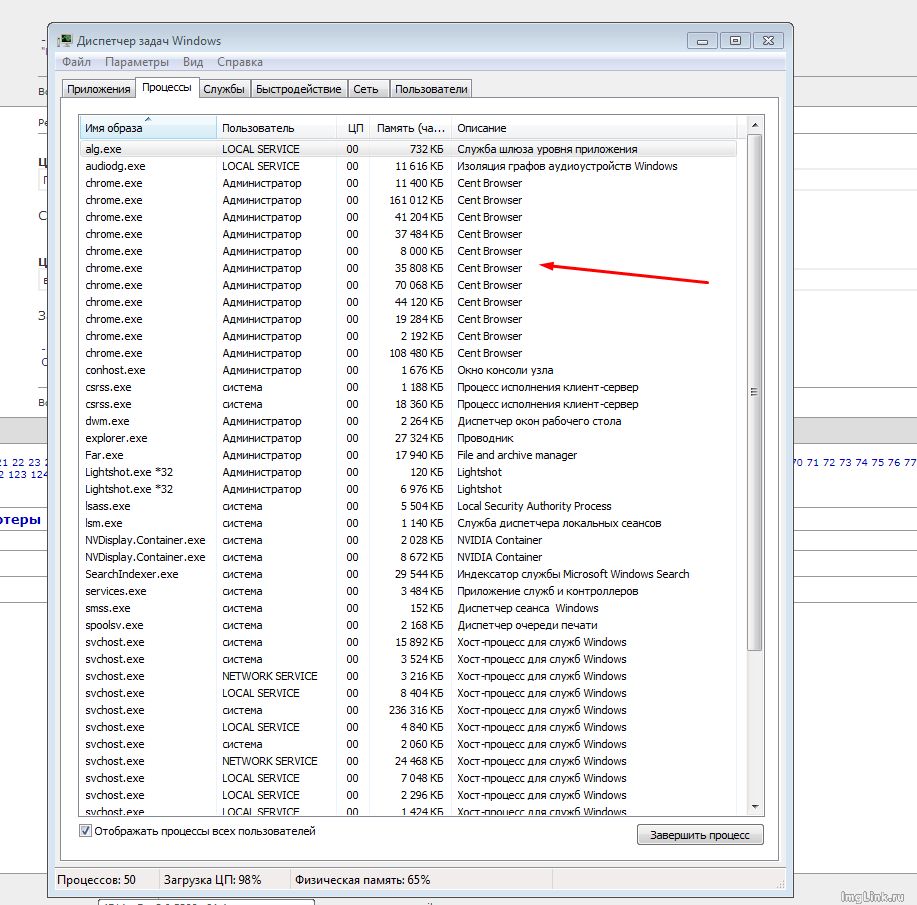Open the Файл menu
The height and width of the screenshot is (905, 917).
pyautogui.click(x=76, y=62)
